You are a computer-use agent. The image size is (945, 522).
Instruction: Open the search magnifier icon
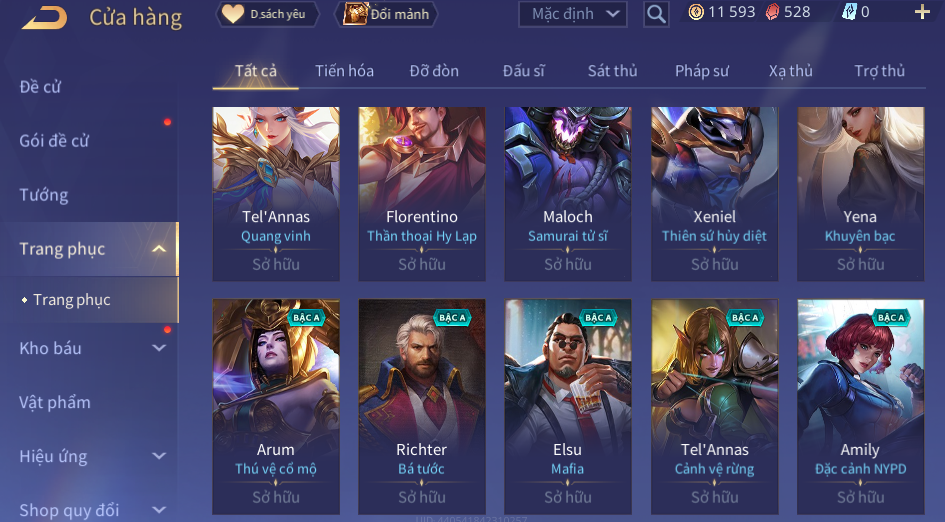656,14
